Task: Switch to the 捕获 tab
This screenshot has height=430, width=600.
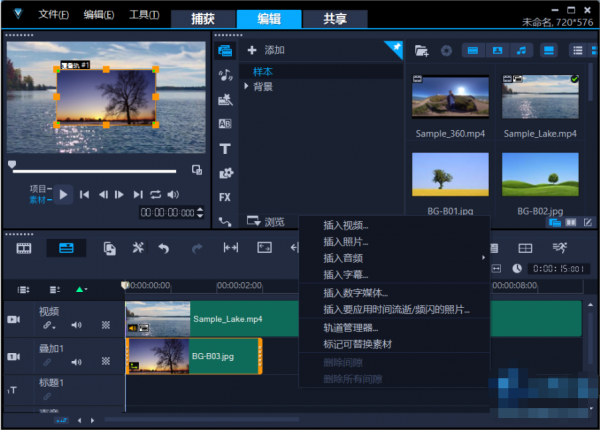Action: coord(203,19)
